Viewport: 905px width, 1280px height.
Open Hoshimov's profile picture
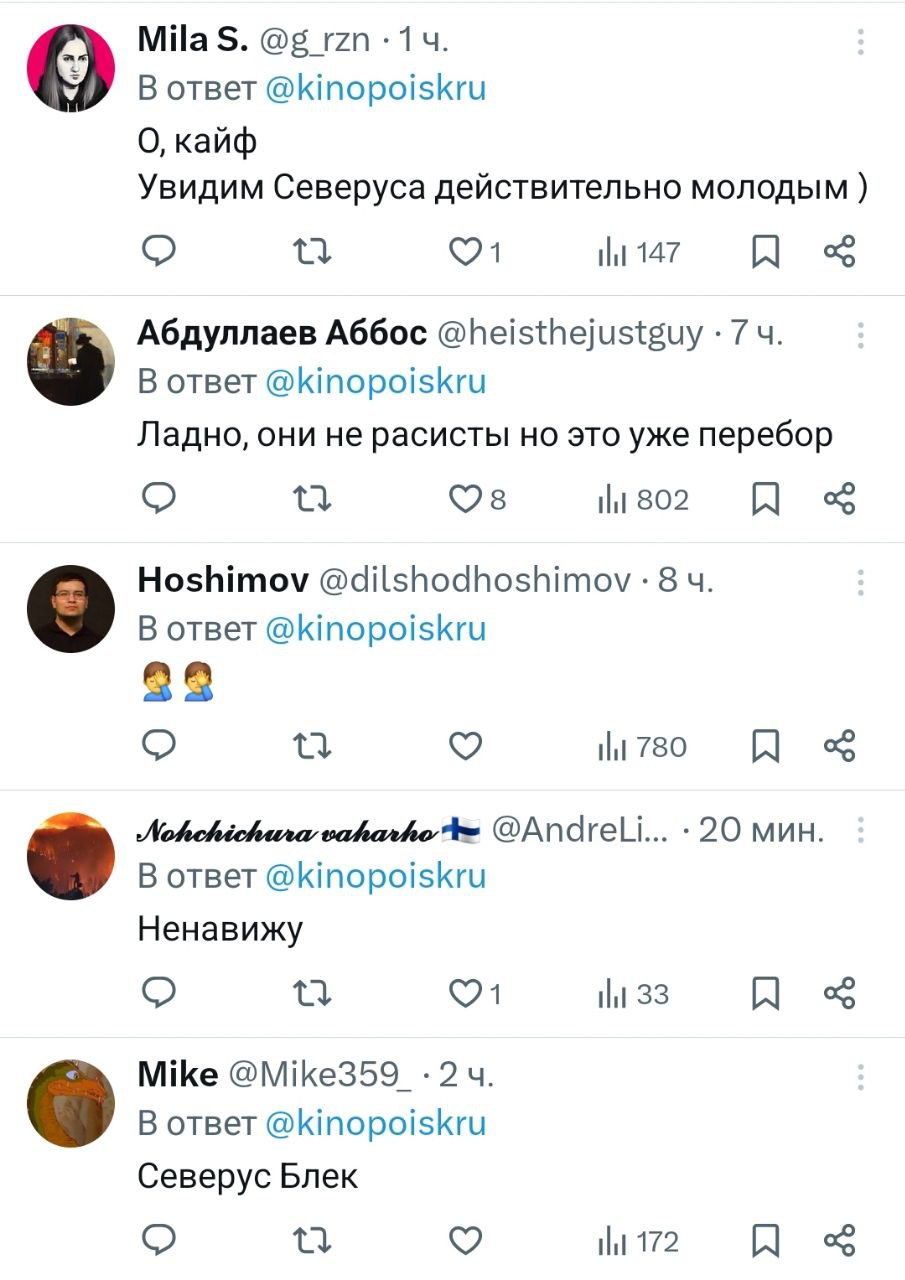tap(70, 608)
